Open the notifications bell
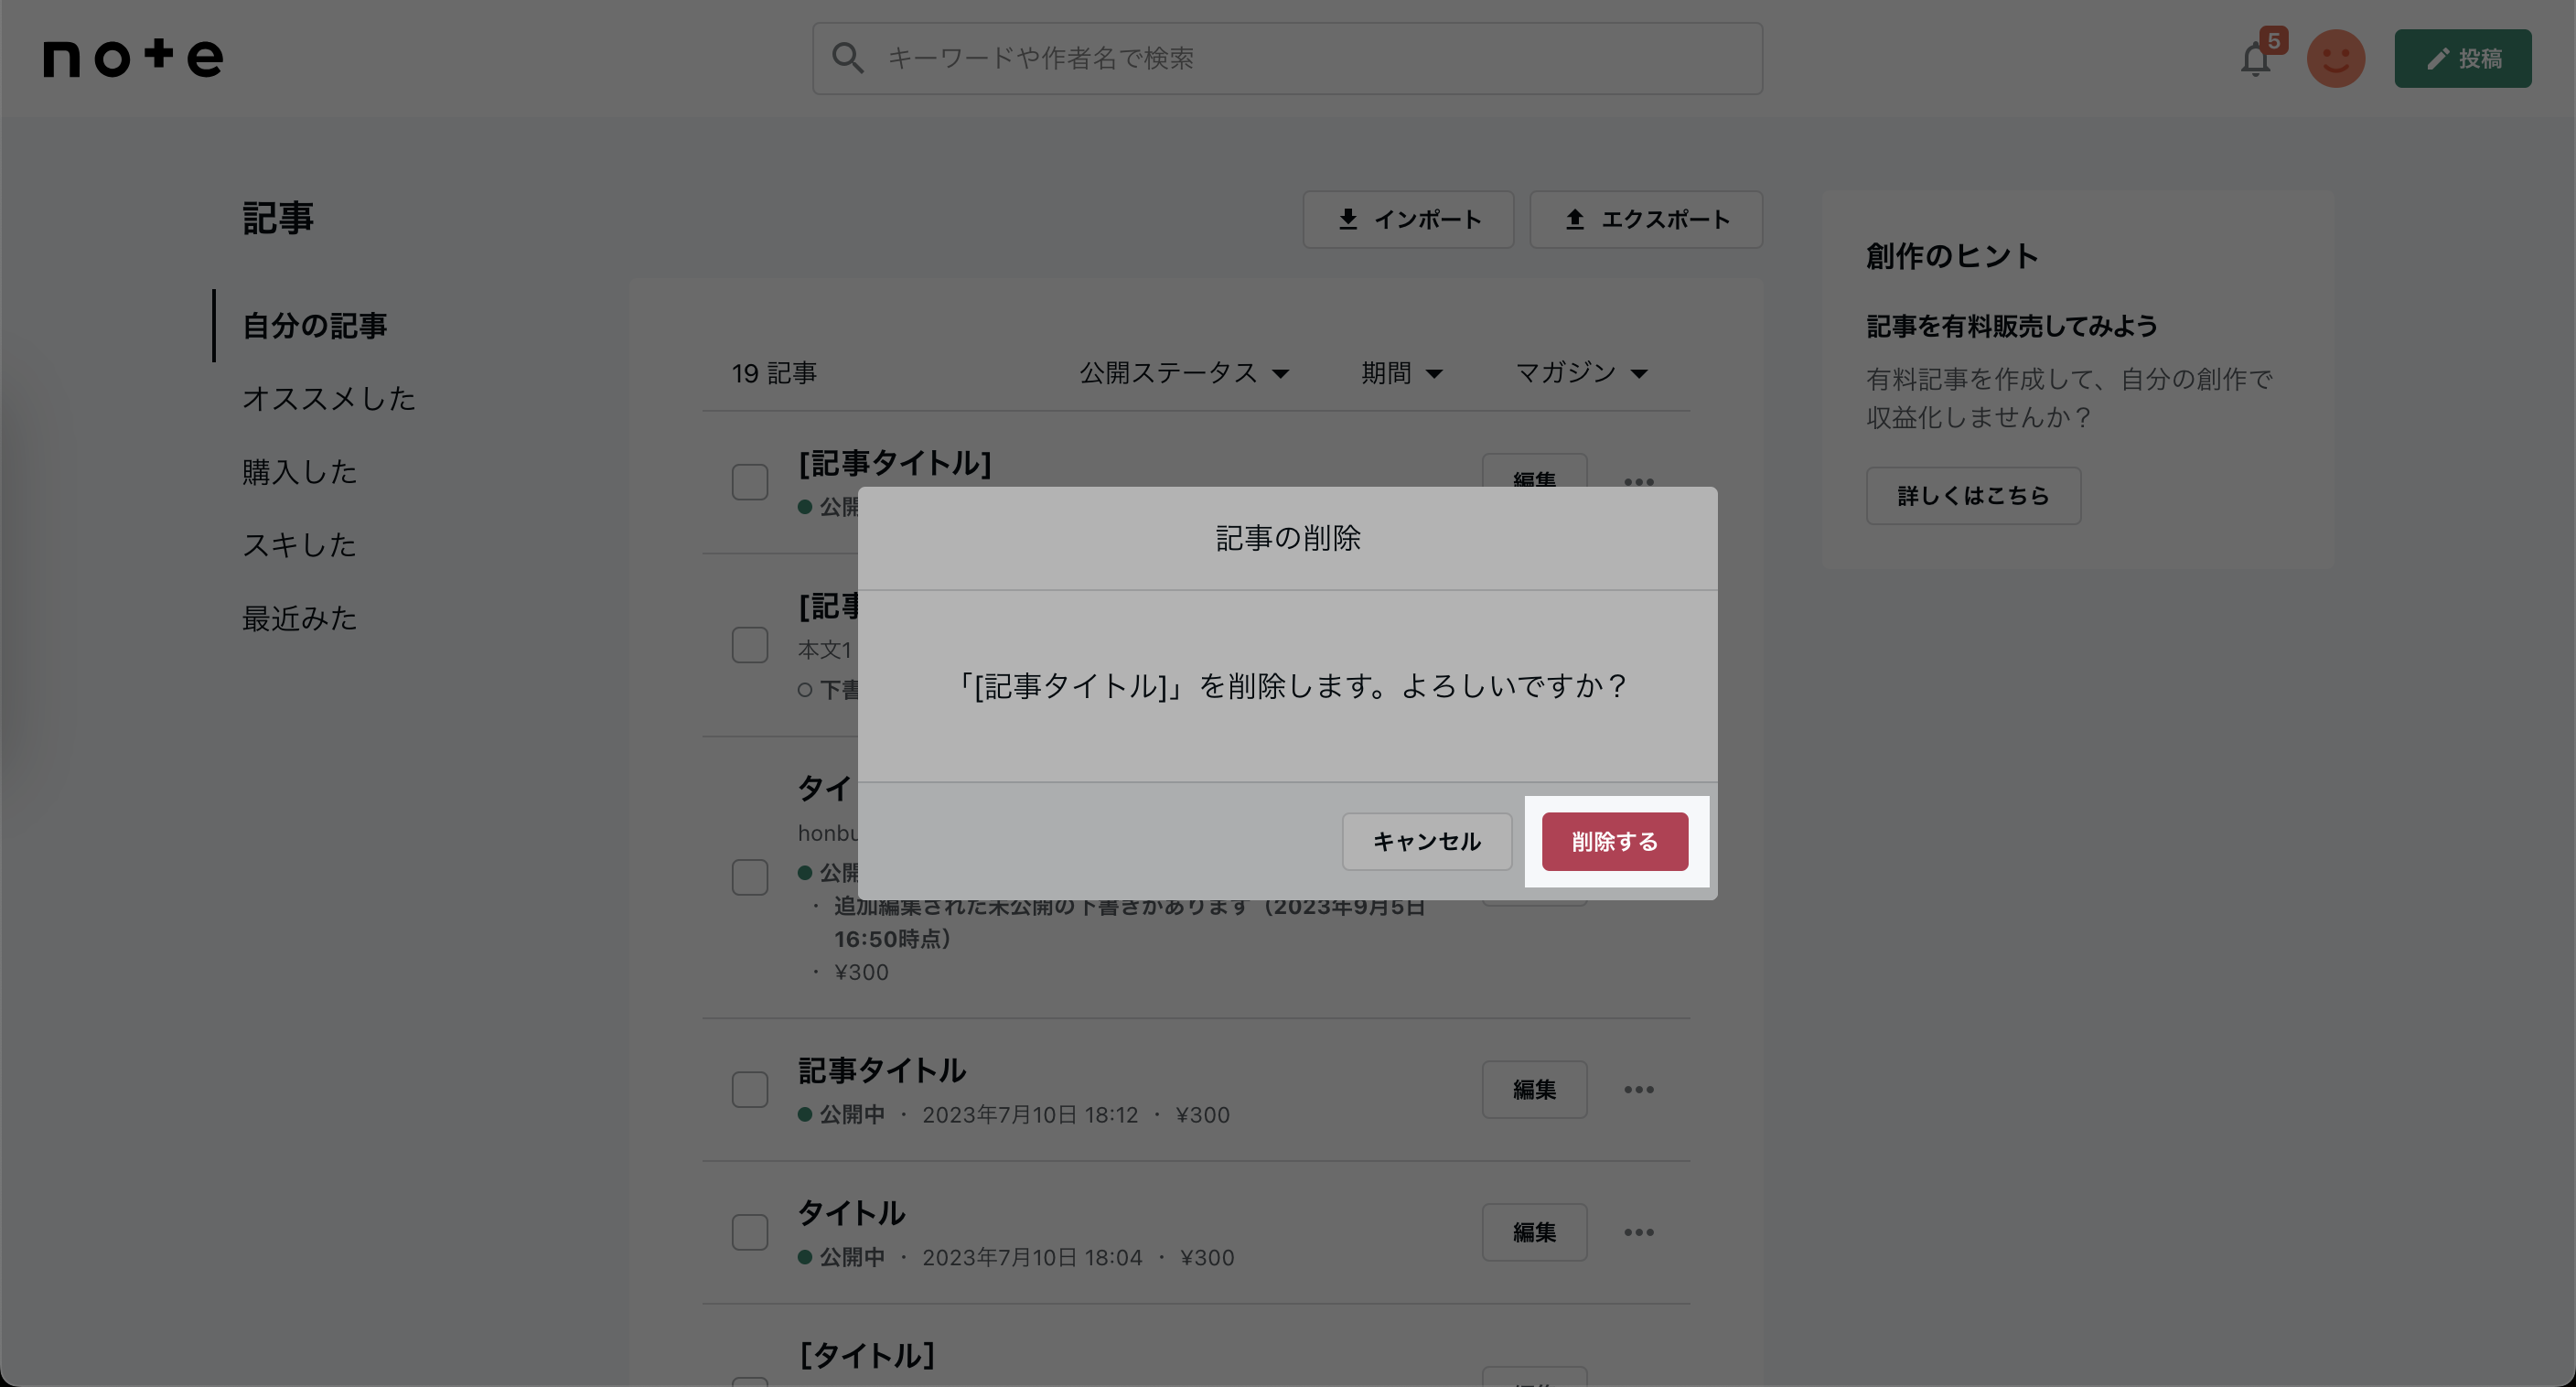 [2256, 59]
